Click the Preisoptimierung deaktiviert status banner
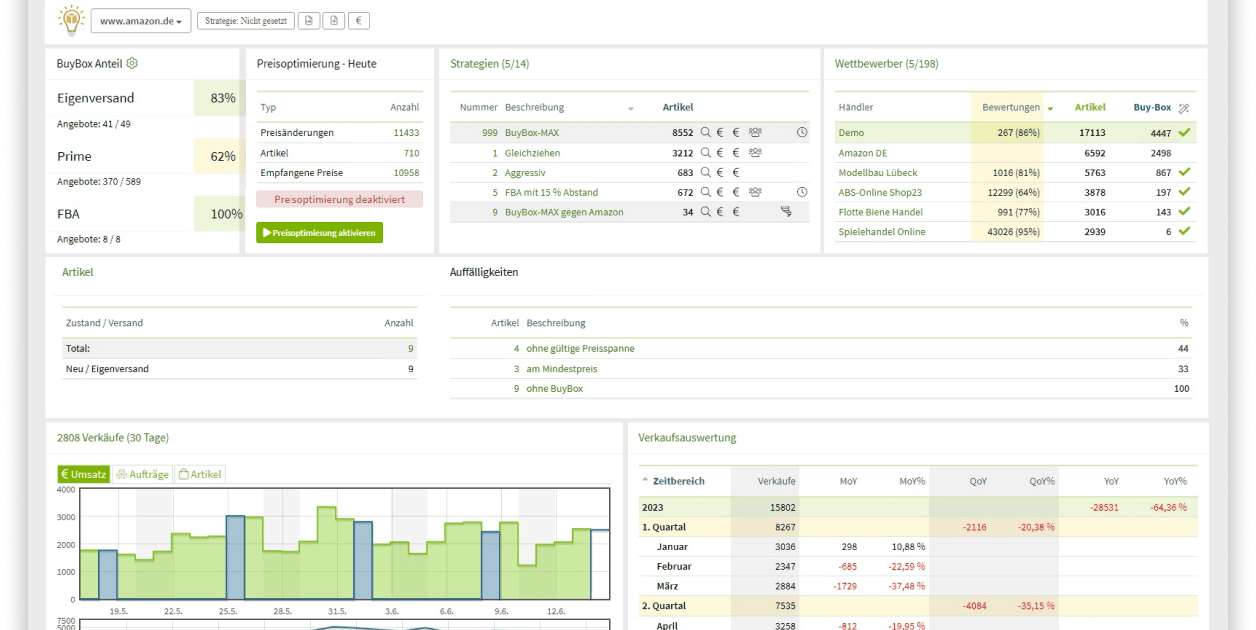Image resolution: width=1256 pixels, height=630 pixels. tap(339, 199)
